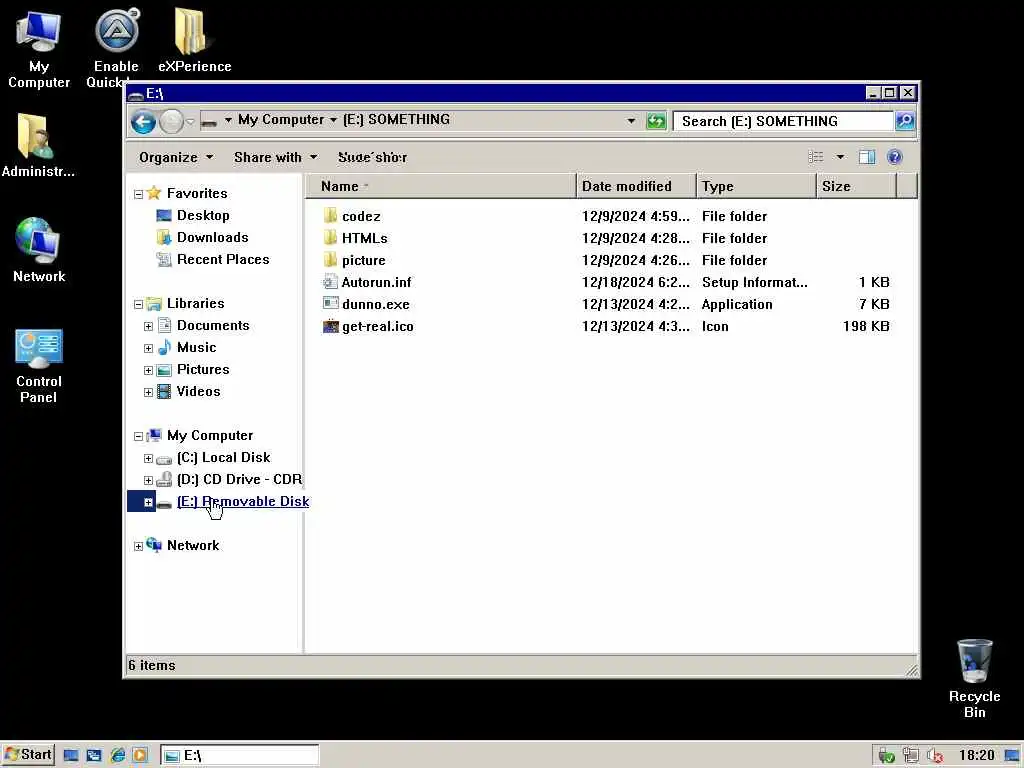Open the Administrator folder on desktop
1024x768 pixels.
point(37,145)
